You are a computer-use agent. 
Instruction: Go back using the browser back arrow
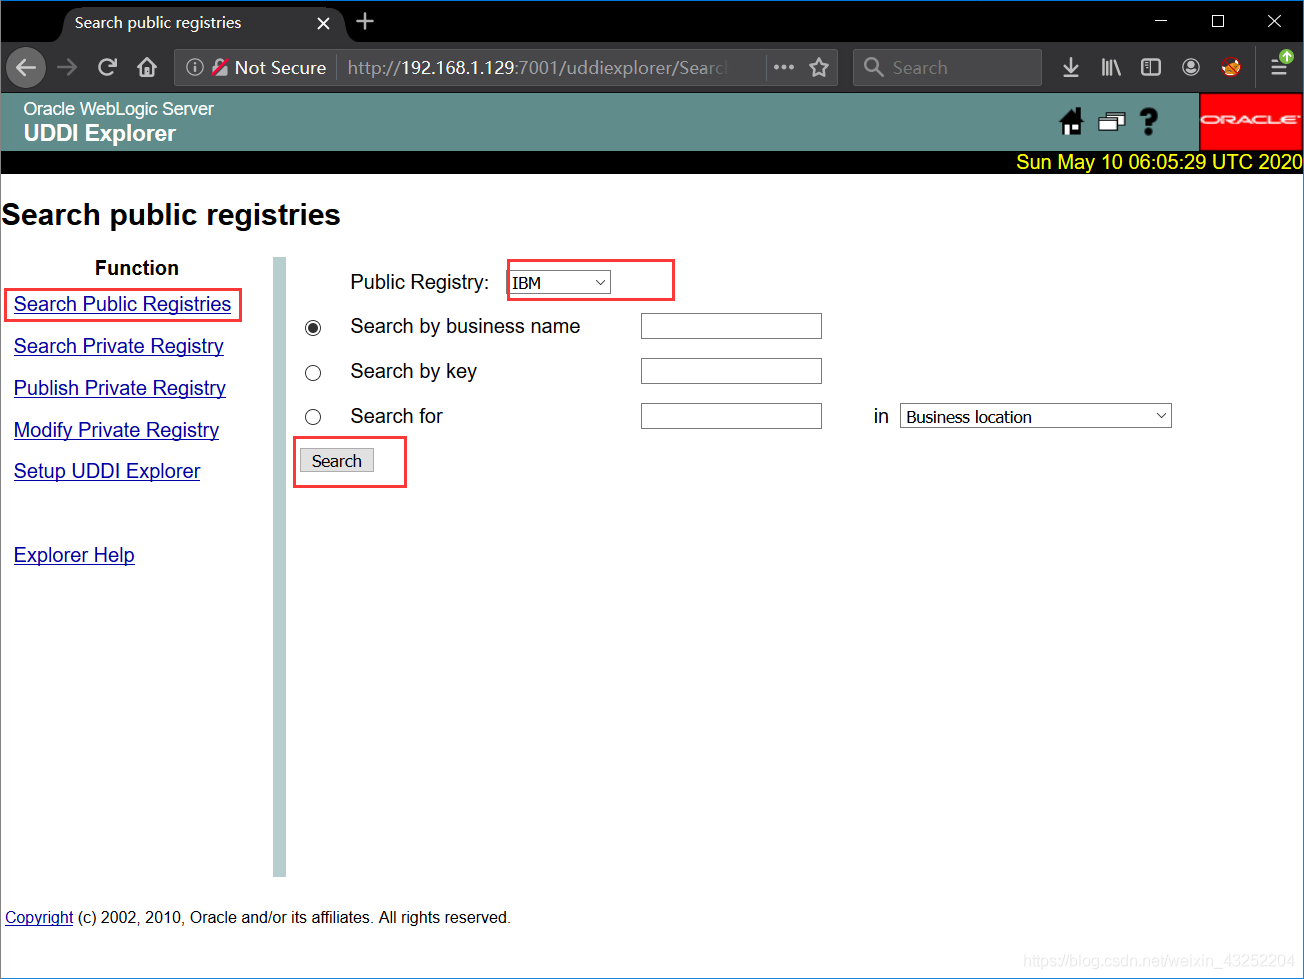coord(26,68)
